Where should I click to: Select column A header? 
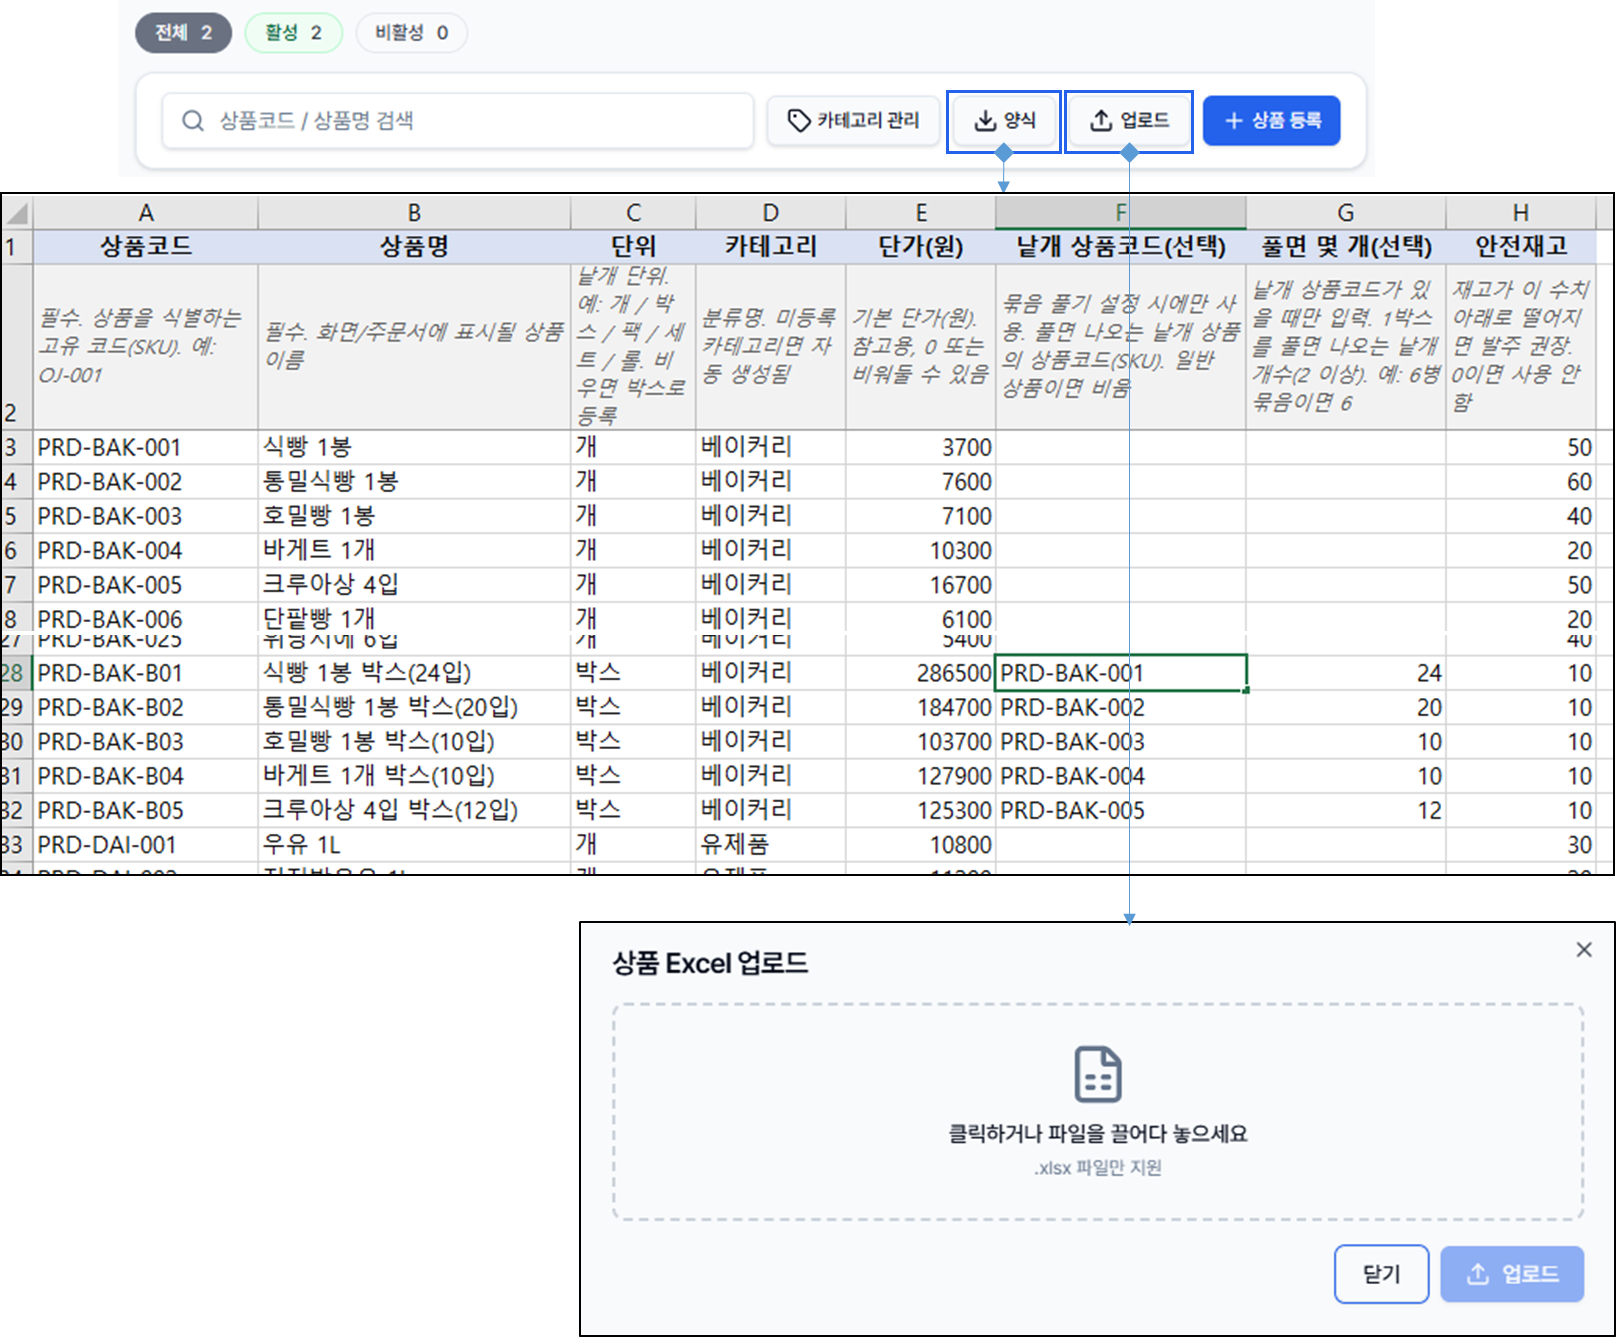coord(146,213)
